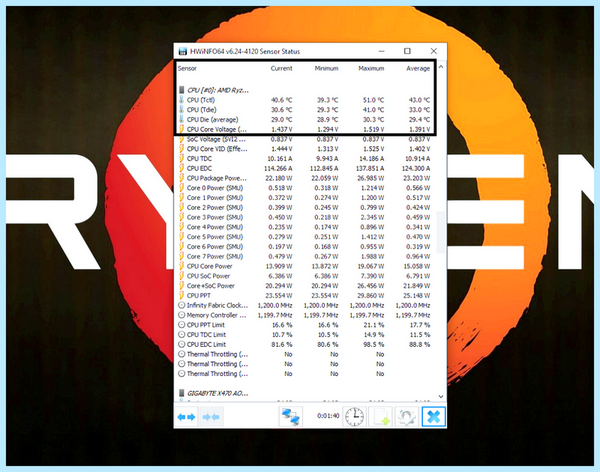Click maximum value 2.345 W
Viewport: 600px width, 472px height.
372,217
